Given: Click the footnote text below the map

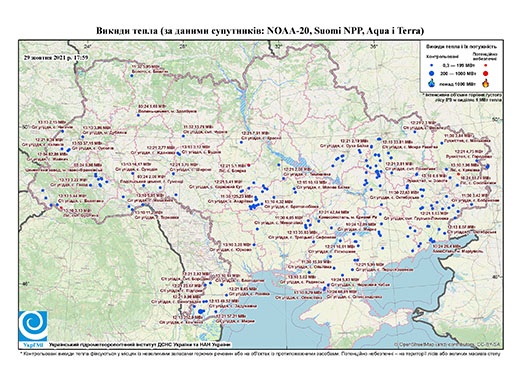Looking at the screenshot, I should click(x=260, y=353).
